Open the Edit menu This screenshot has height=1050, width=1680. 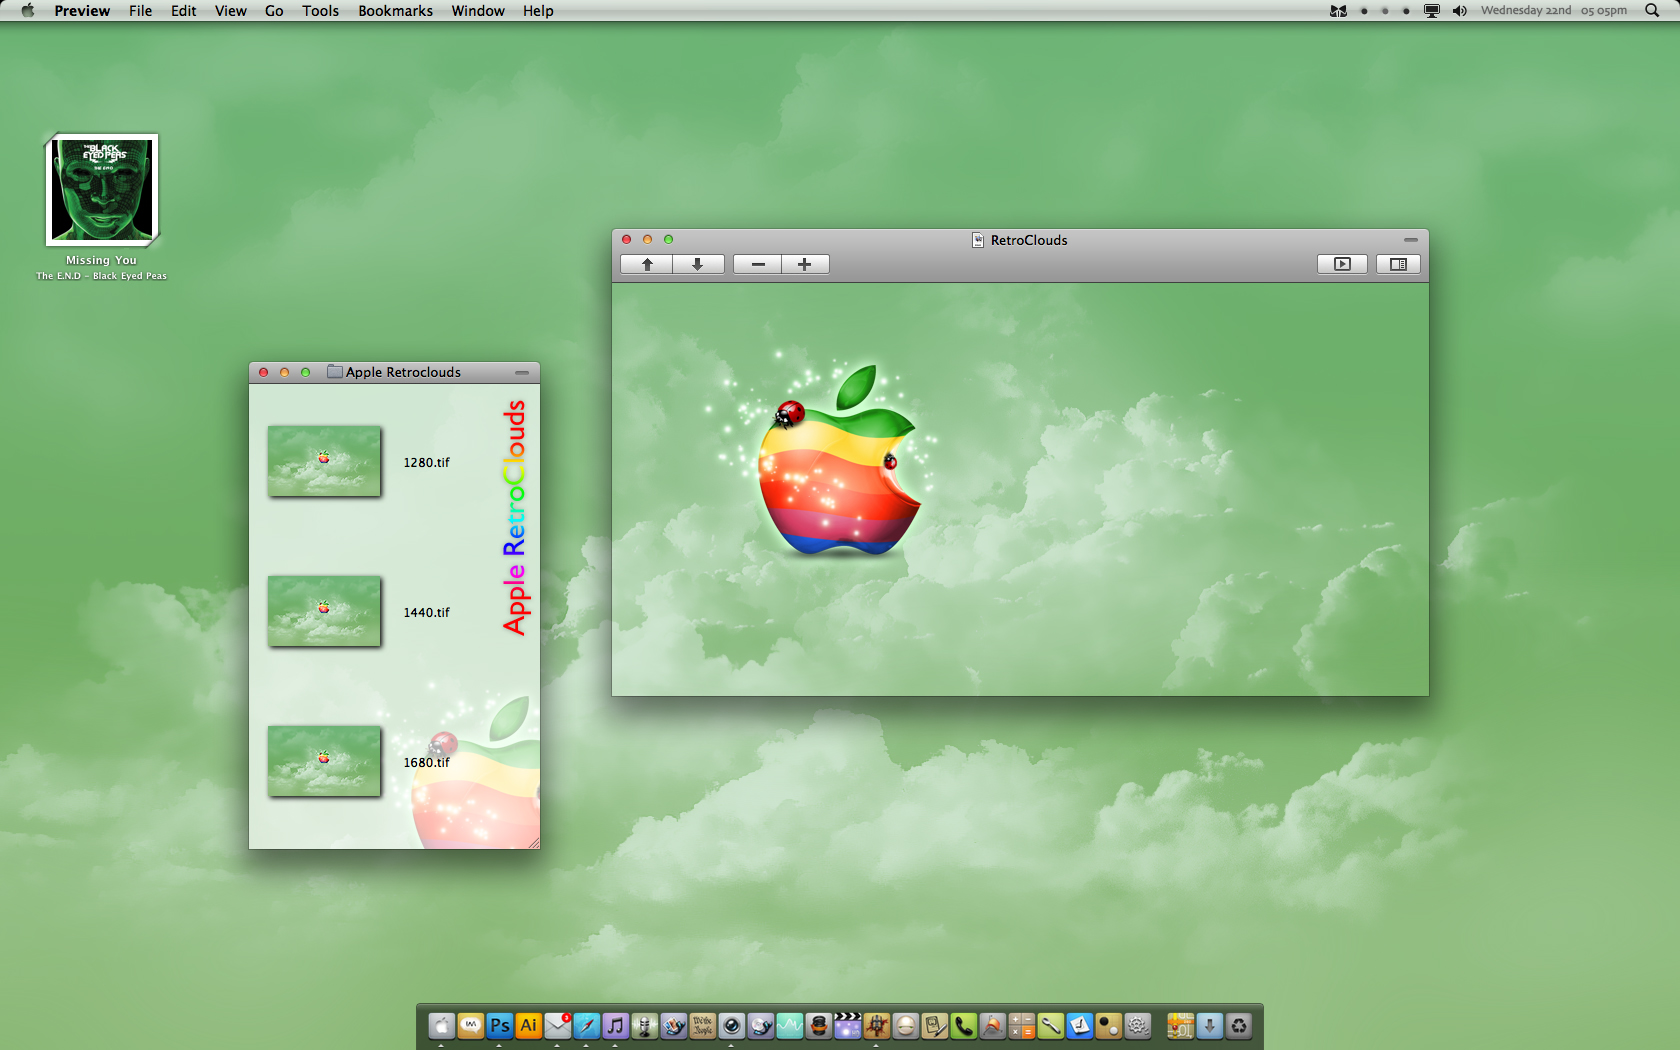point(183,10)
